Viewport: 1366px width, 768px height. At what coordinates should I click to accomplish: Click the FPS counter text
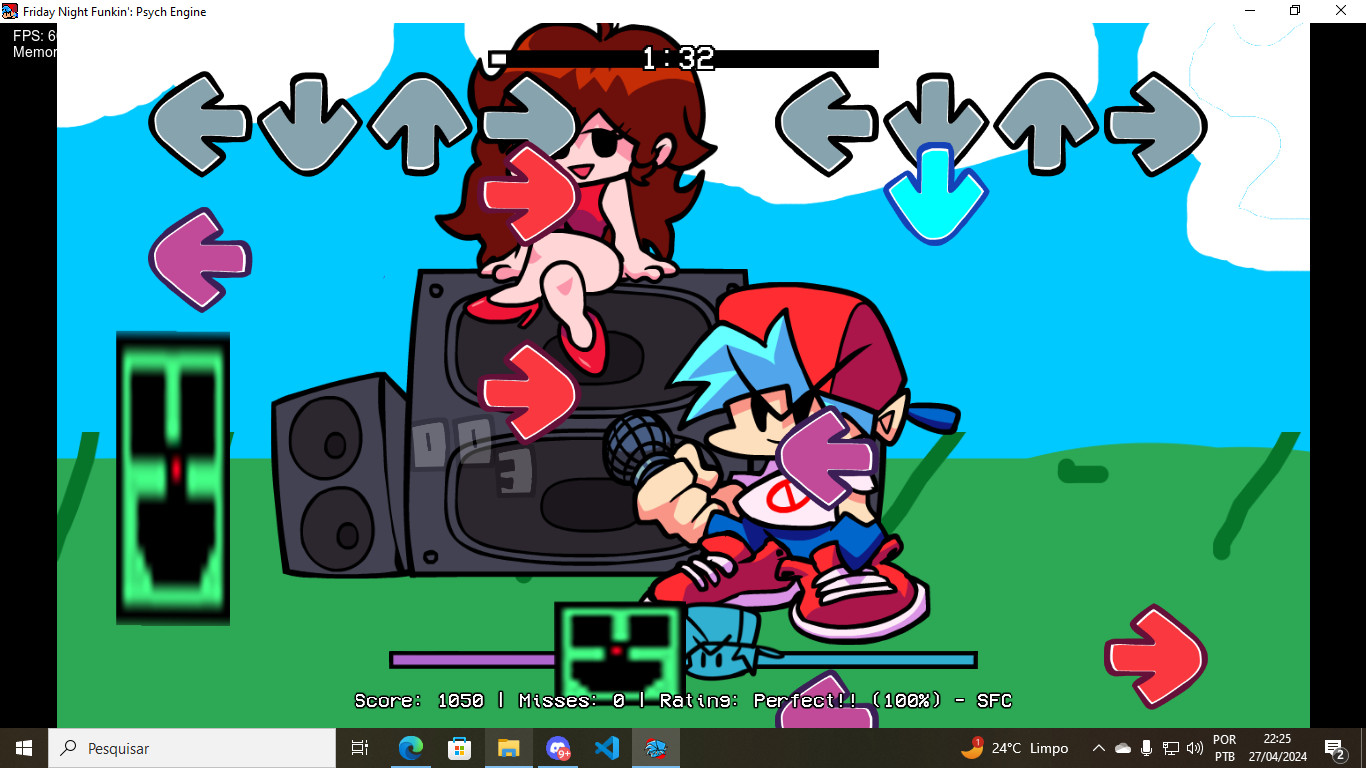click(35, 36)
